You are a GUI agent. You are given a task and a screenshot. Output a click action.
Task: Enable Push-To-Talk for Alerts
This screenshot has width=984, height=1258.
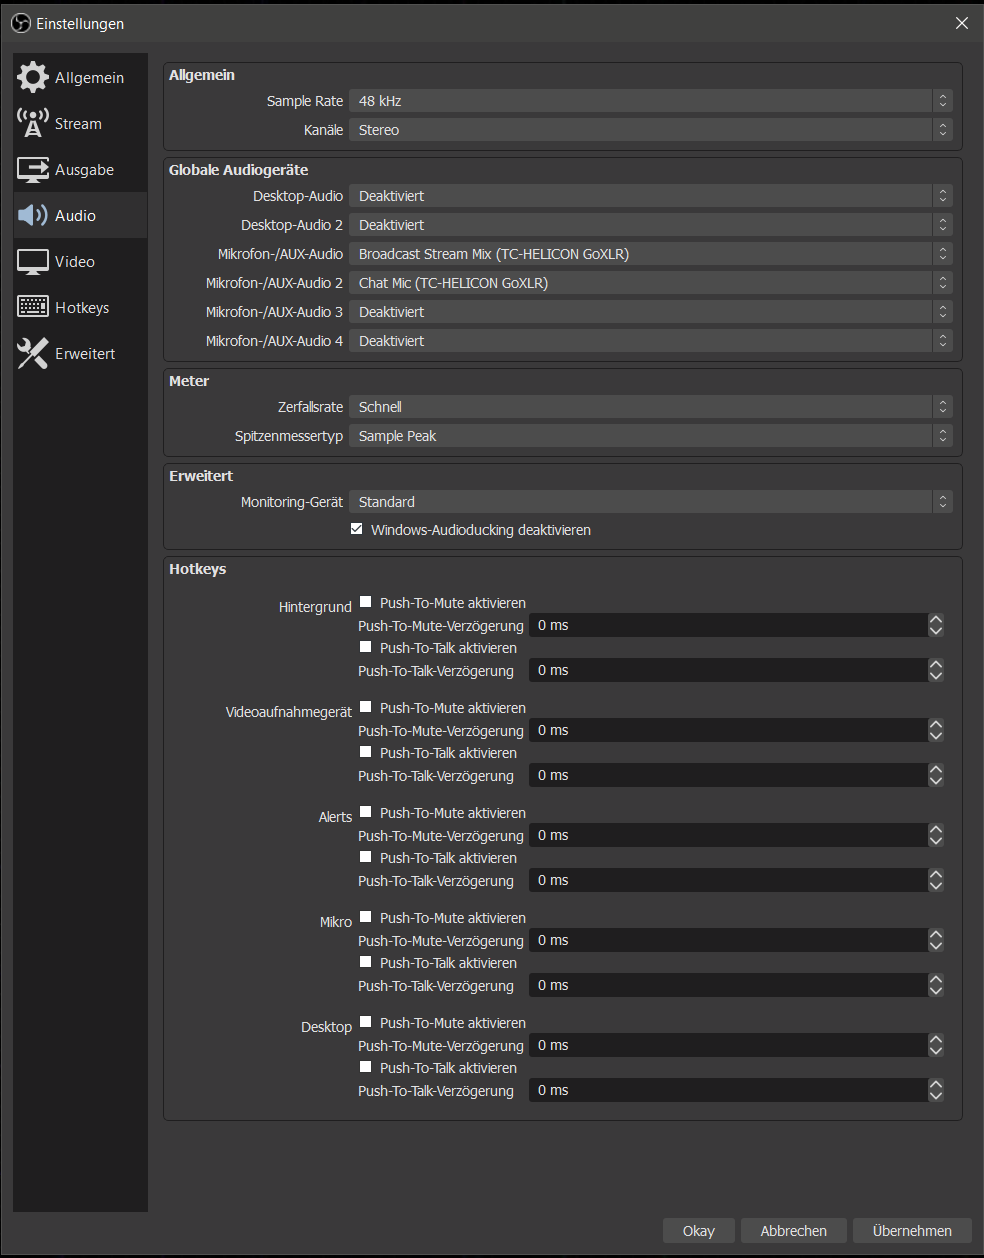point(366,857)
